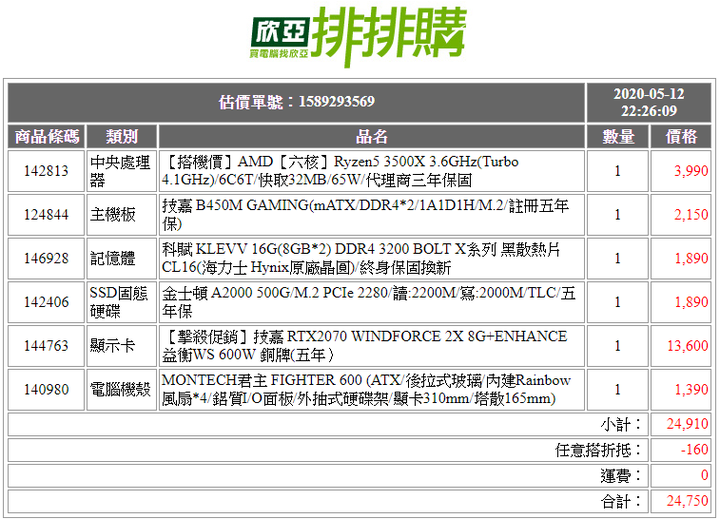Click the price 2,150
The height and width of the screenshot is (519, 720).
tap(691, 214)
